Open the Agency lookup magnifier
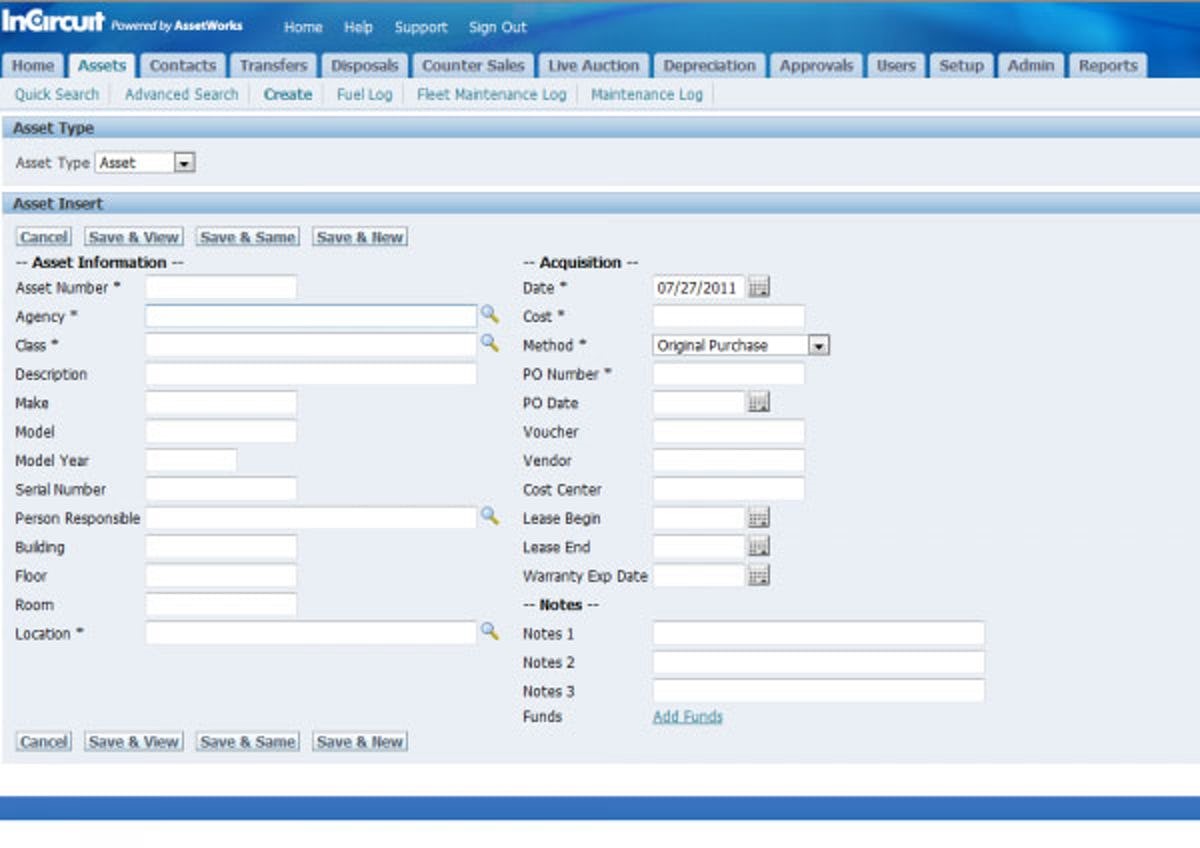Screen dimensions: 1200x848 coord(489,316)
